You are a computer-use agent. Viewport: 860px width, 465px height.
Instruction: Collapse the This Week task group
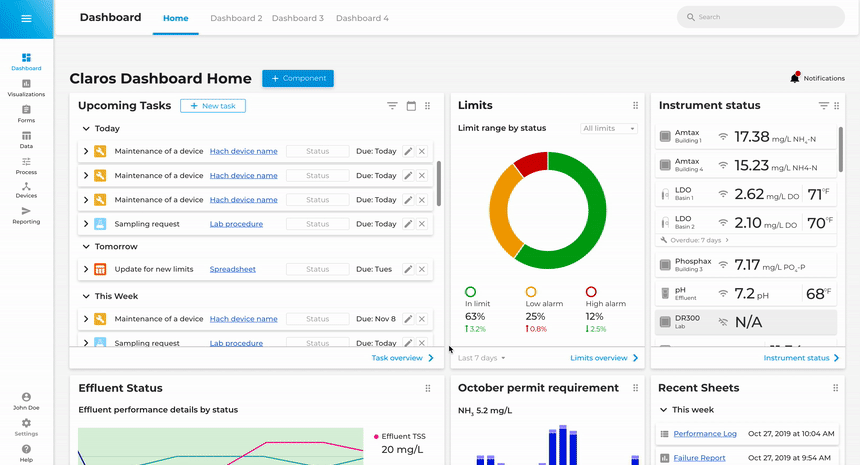pos(86,296)
